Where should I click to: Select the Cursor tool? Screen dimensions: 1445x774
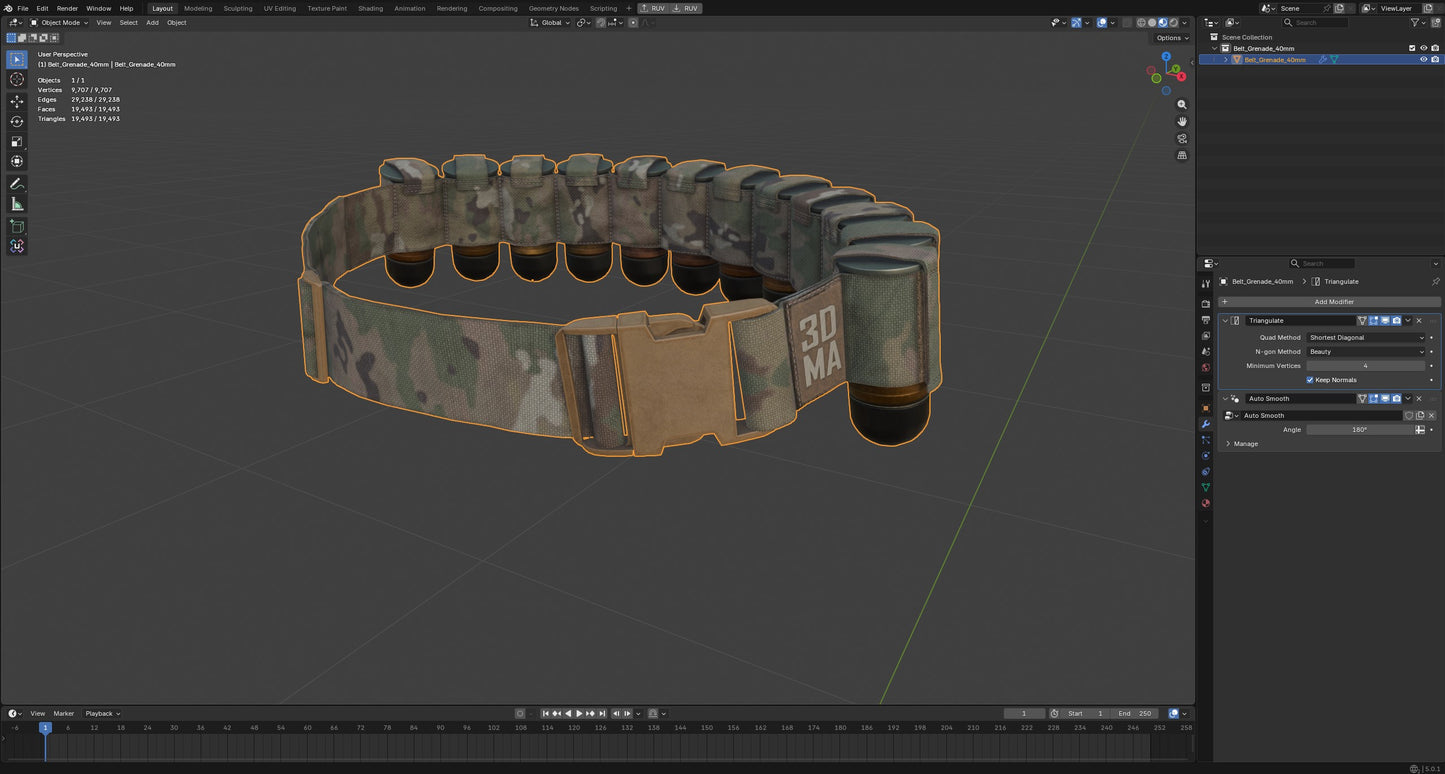click(17, 79)
